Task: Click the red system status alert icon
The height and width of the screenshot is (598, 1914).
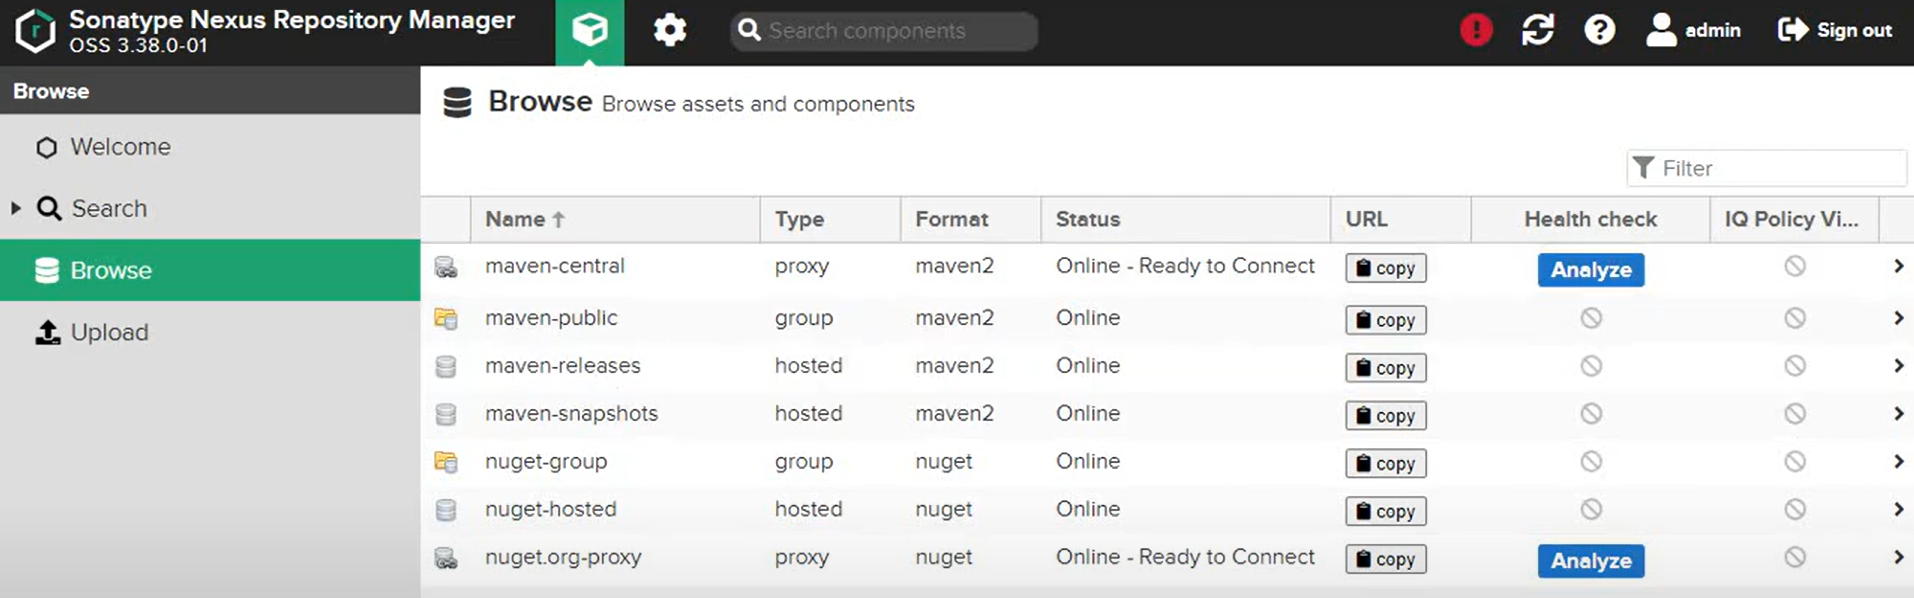Action: [1476, 30]
